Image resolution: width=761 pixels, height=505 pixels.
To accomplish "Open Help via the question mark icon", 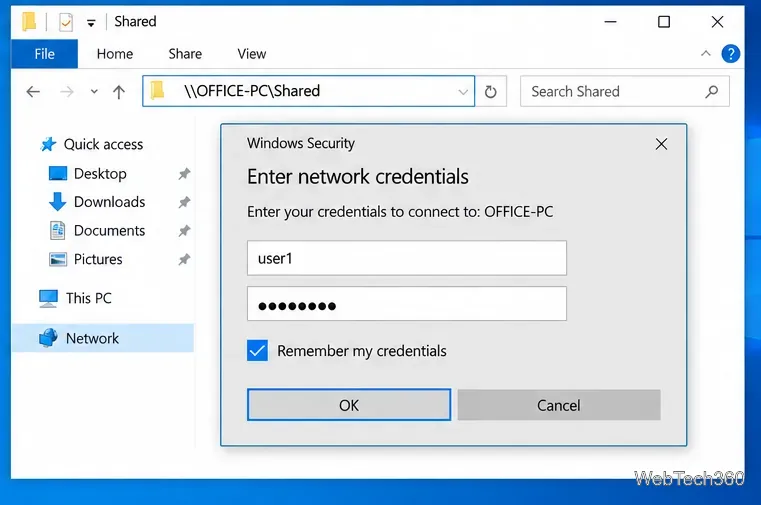I will pyautogui.click(x=730, y=53).
